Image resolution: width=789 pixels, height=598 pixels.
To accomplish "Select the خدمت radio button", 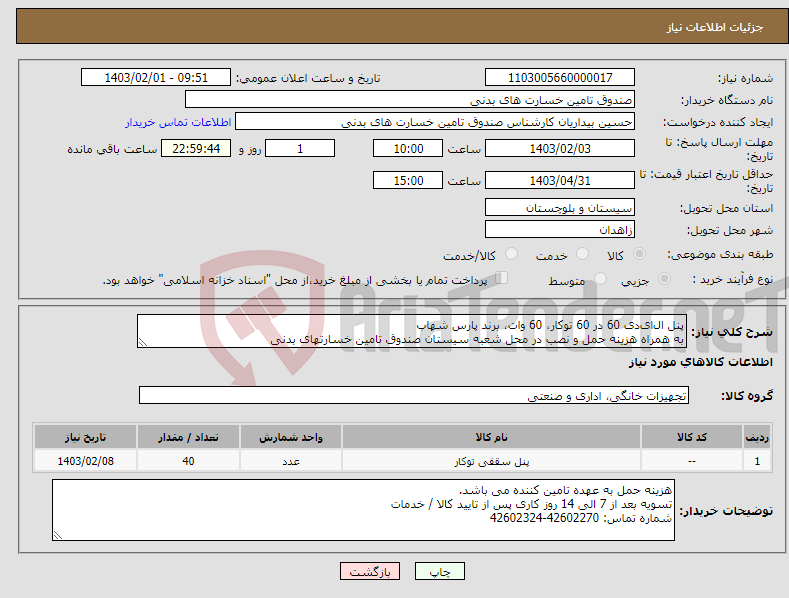I will pyautogui.click(x=582, y=254).
